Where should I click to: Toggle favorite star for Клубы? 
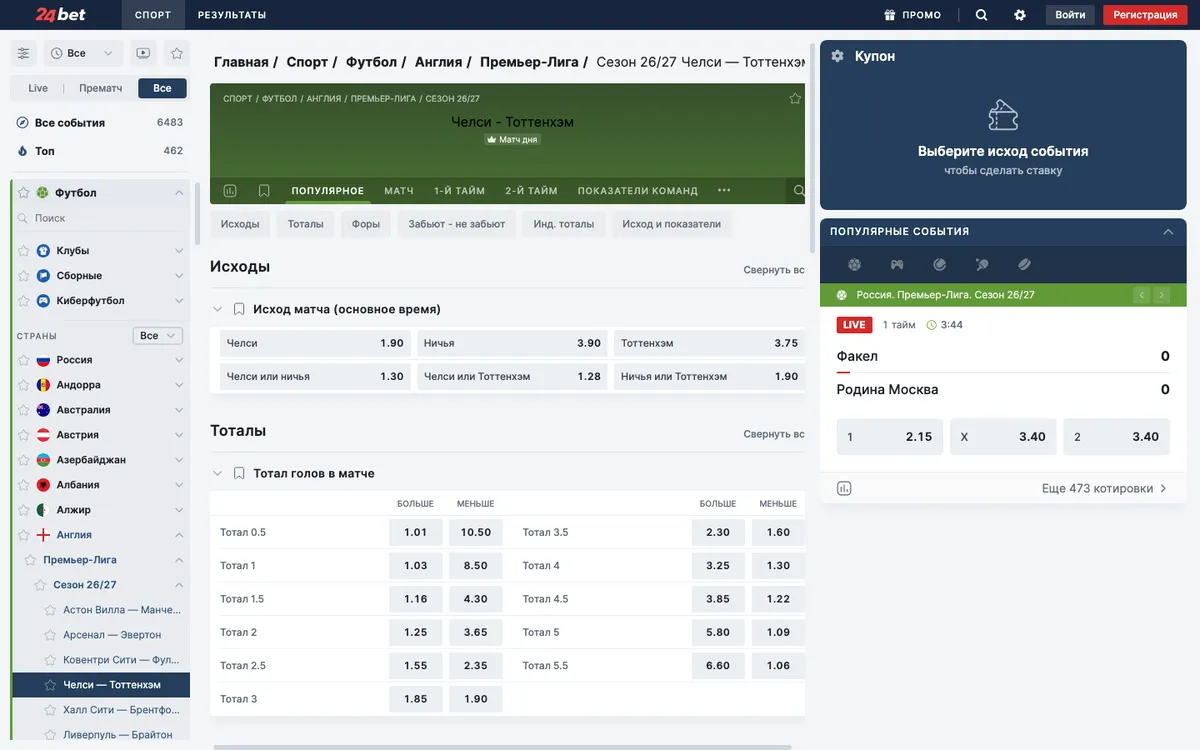click(x=24, y=251)
